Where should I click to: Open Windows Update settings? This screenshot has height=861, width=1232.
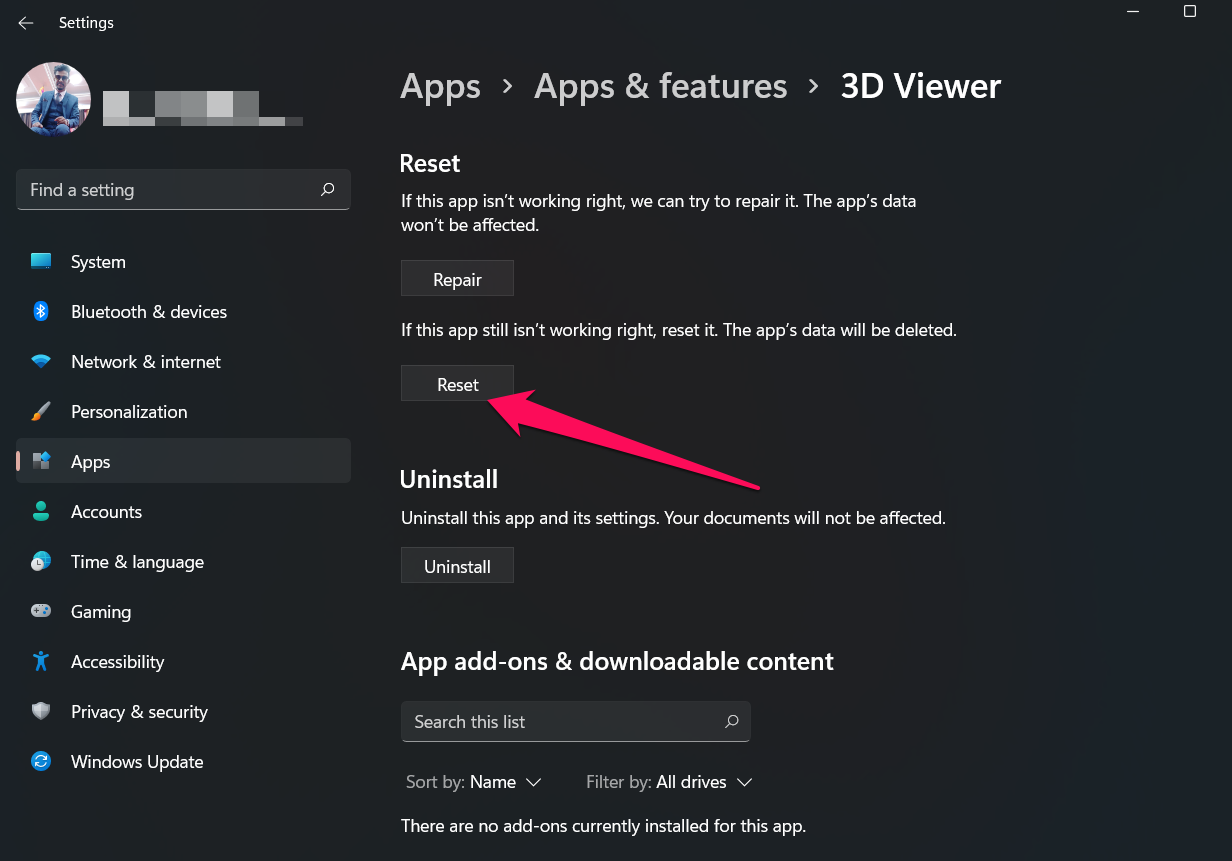tap(137, 762)
